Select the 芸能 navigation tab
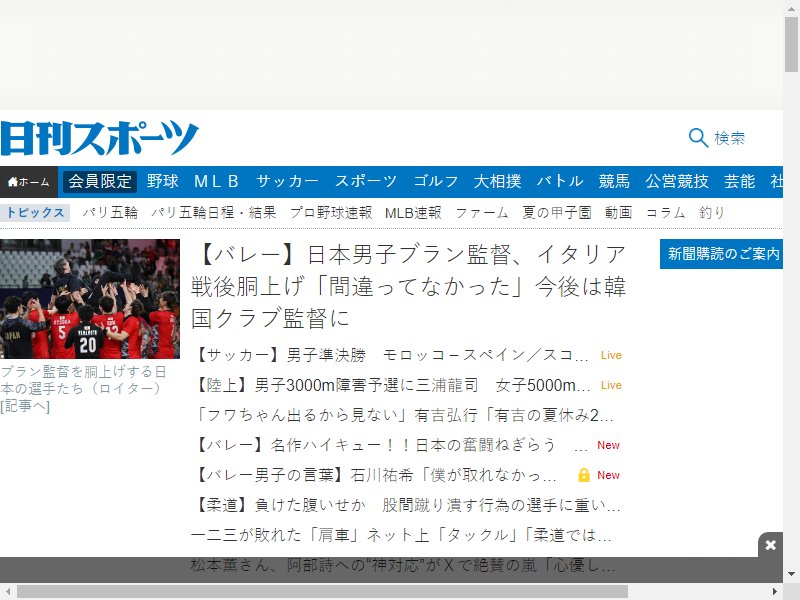Screen dimensions: 800x600 coord(739,182)
